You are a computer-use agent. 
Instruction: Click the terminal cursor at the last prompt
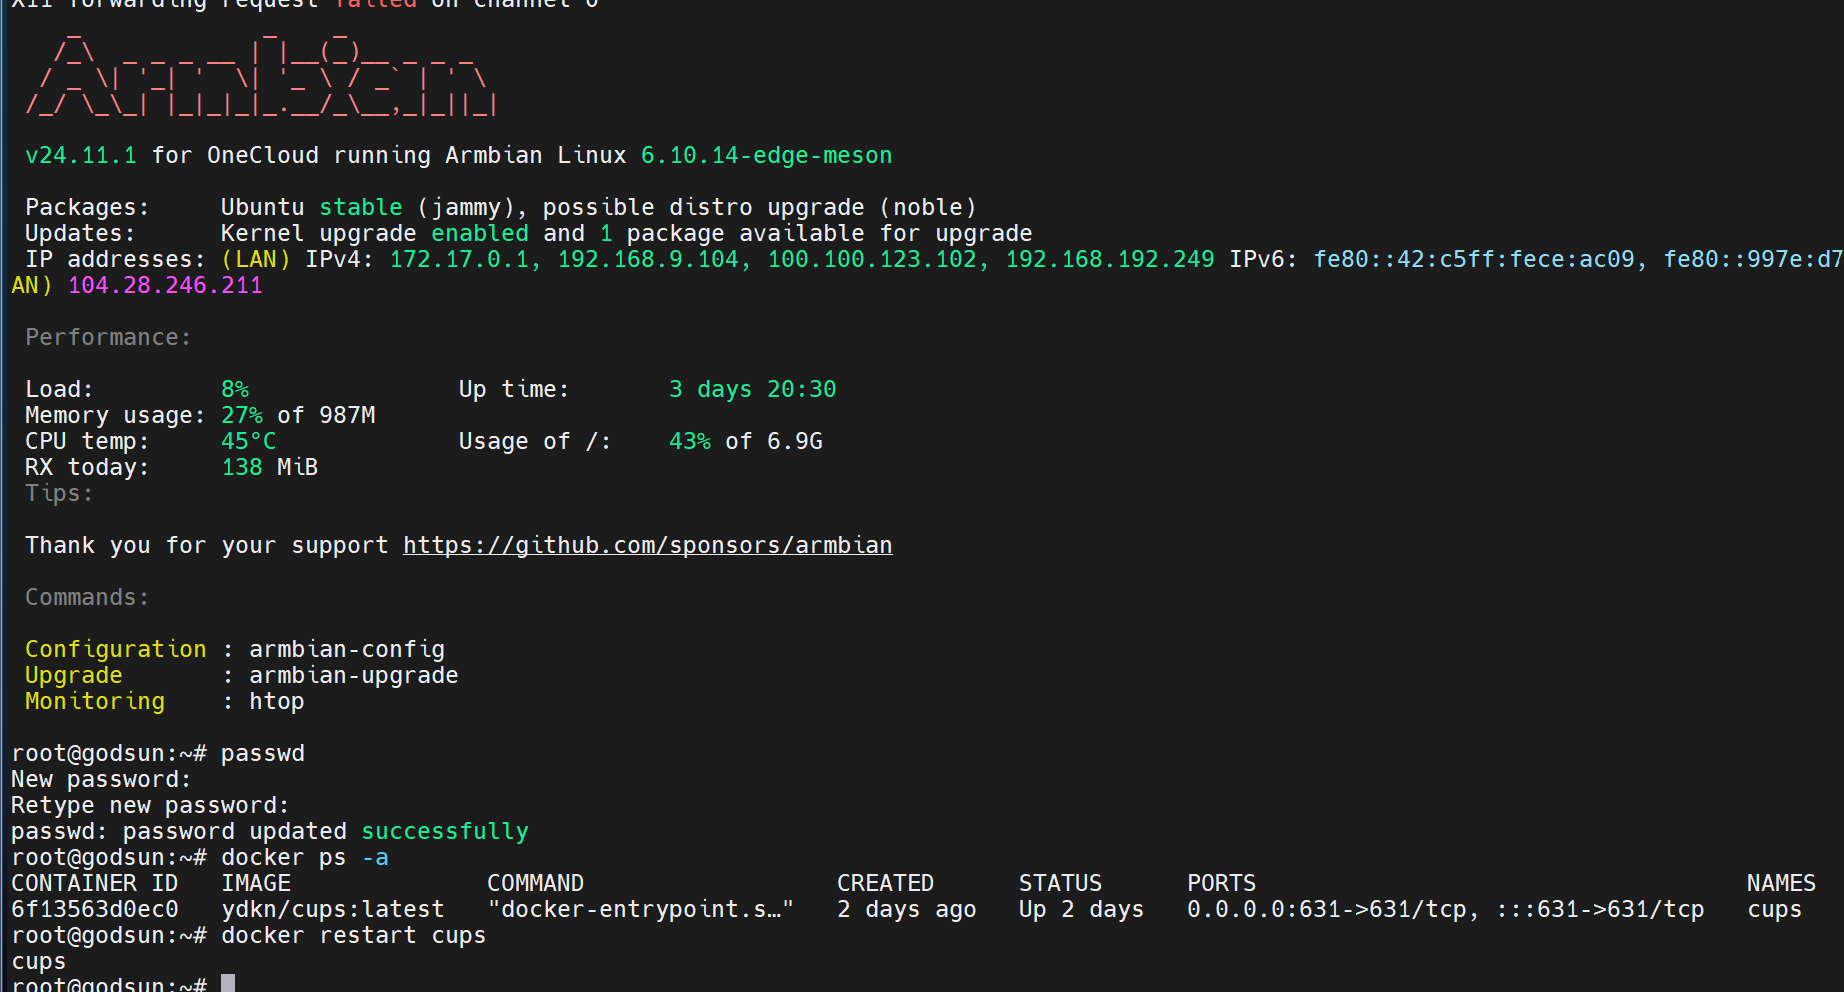pos(228,983)
